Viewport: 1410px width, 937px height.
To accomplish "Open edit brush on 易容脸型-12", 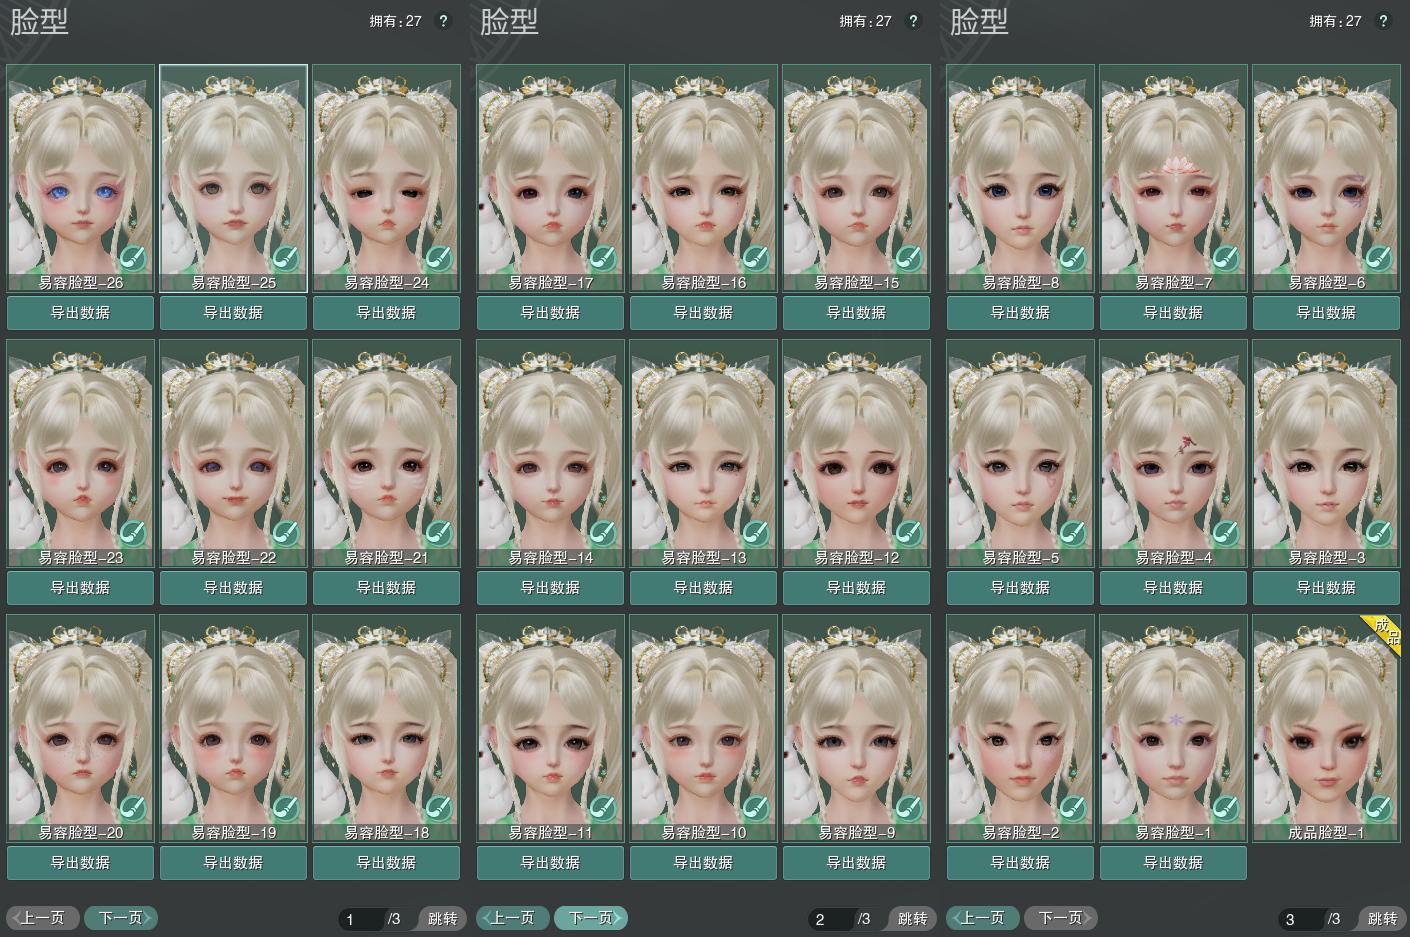I will click(x=908, y=533).
